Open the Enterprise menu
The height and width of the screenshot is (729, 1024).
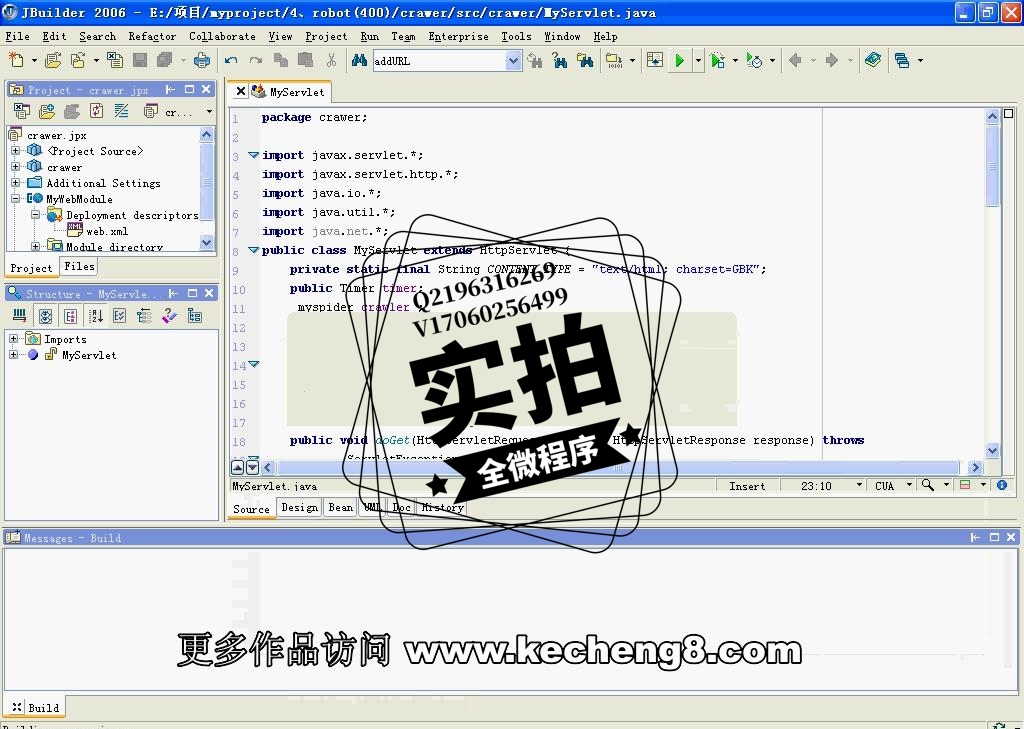[458, 37]
